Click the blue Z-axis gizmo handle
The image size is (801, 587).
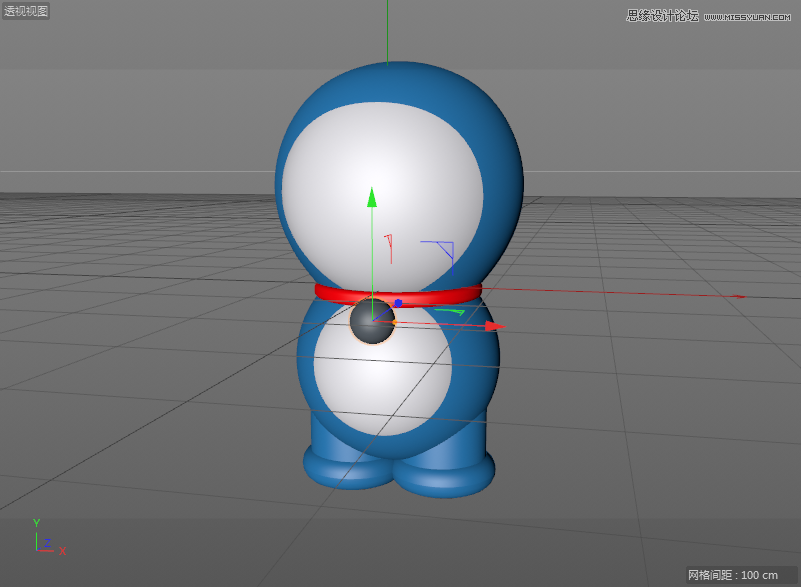[398, 303]
